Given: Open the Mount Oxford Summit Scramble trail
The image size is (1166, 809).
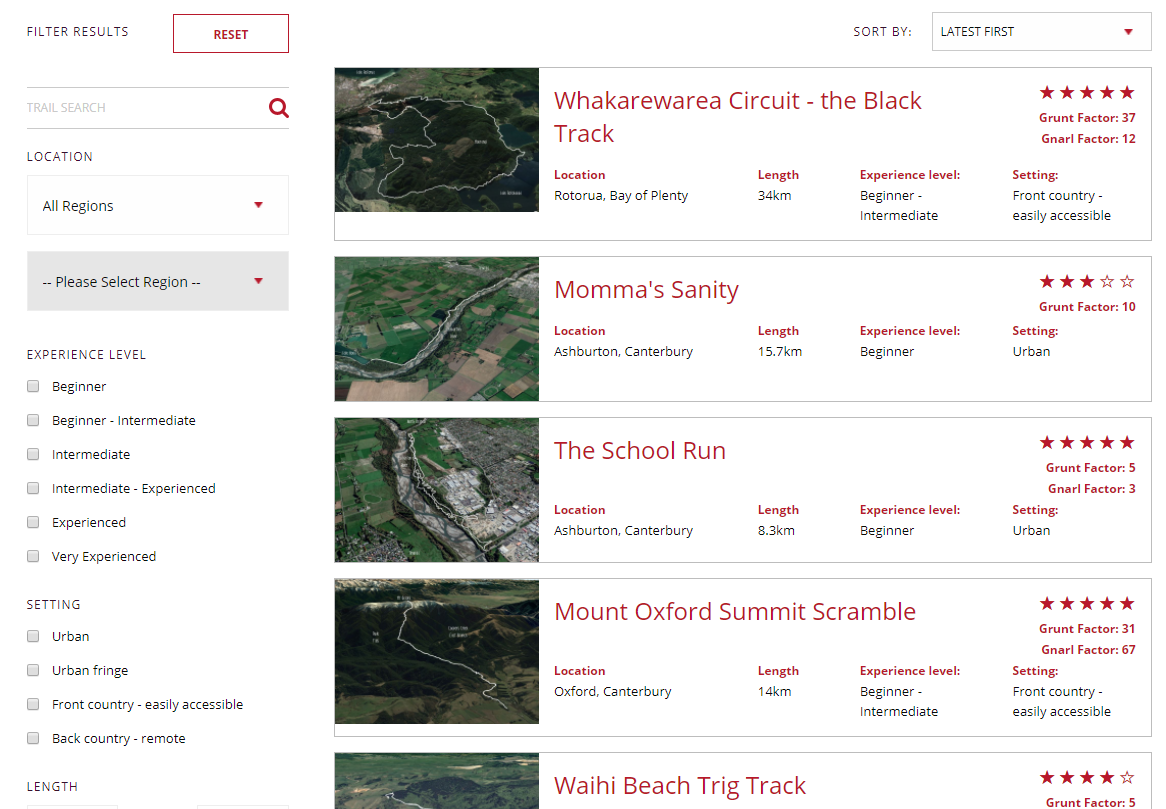Looking at the screenshot, I should click(735, 611).
